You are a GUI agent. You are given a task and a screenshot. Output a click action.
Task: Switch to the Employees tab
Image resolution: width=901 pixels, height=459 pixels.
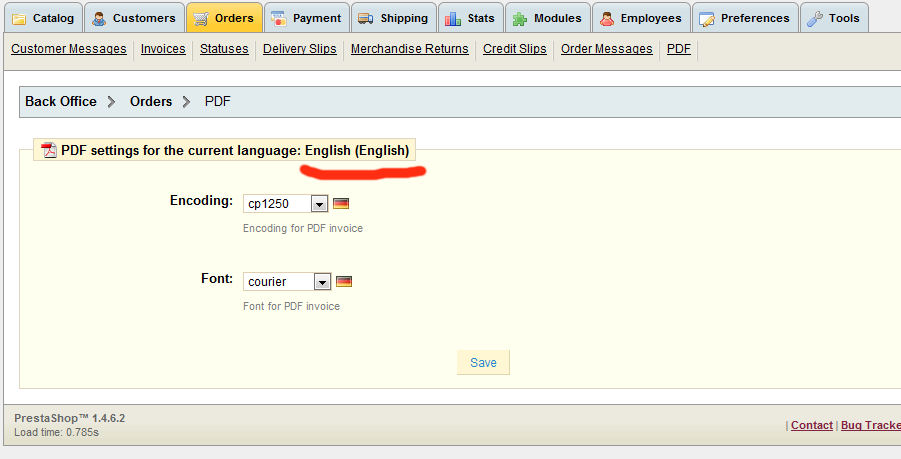point(641,18)
